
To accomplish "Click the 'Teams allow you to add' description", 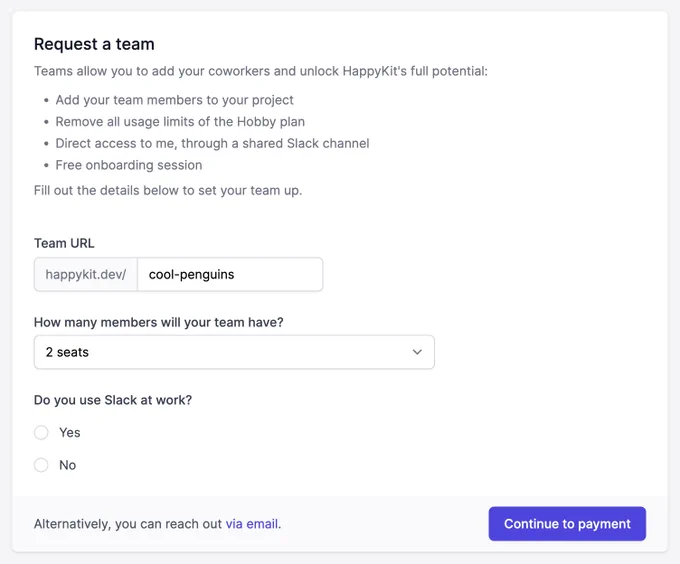I will [x=261, y=71].
